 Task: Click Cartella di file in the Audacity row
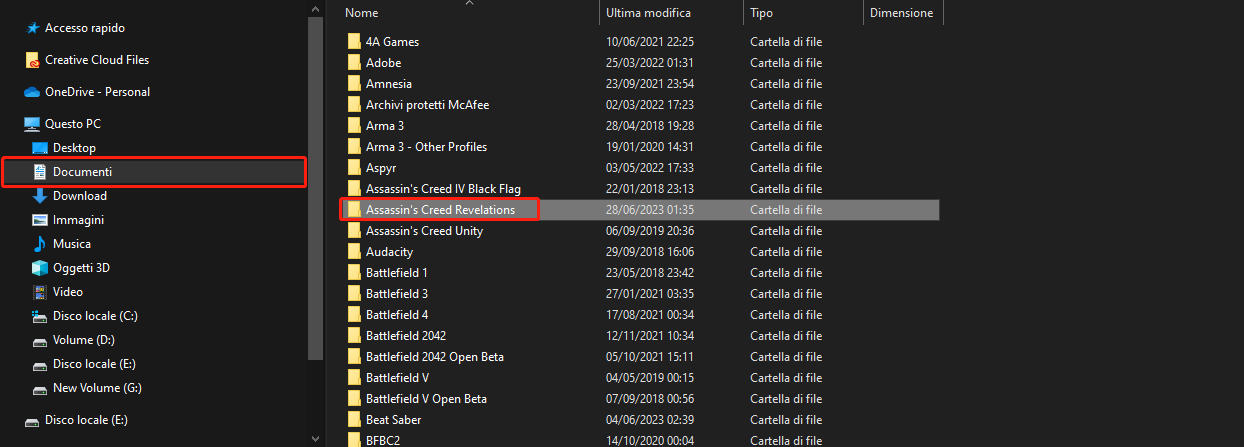pyautogui.click(x=786, y=252)
